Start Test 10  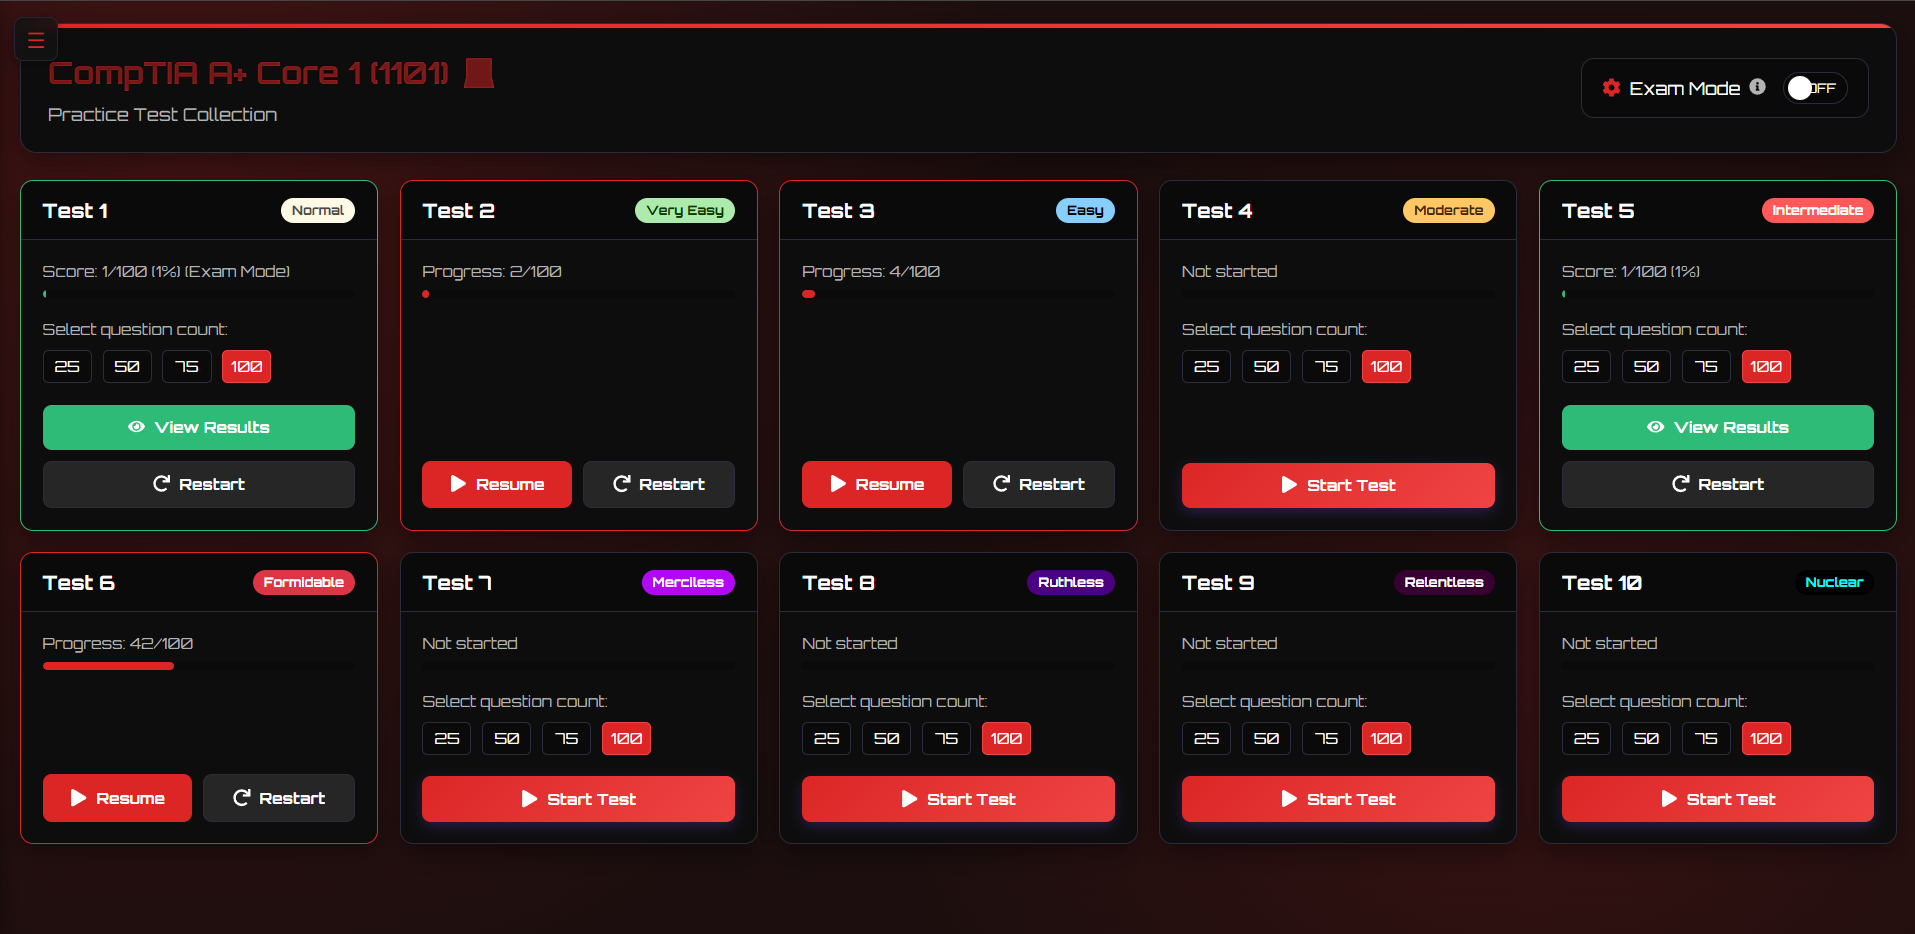pyautogui.click(x=1718, y=799)
